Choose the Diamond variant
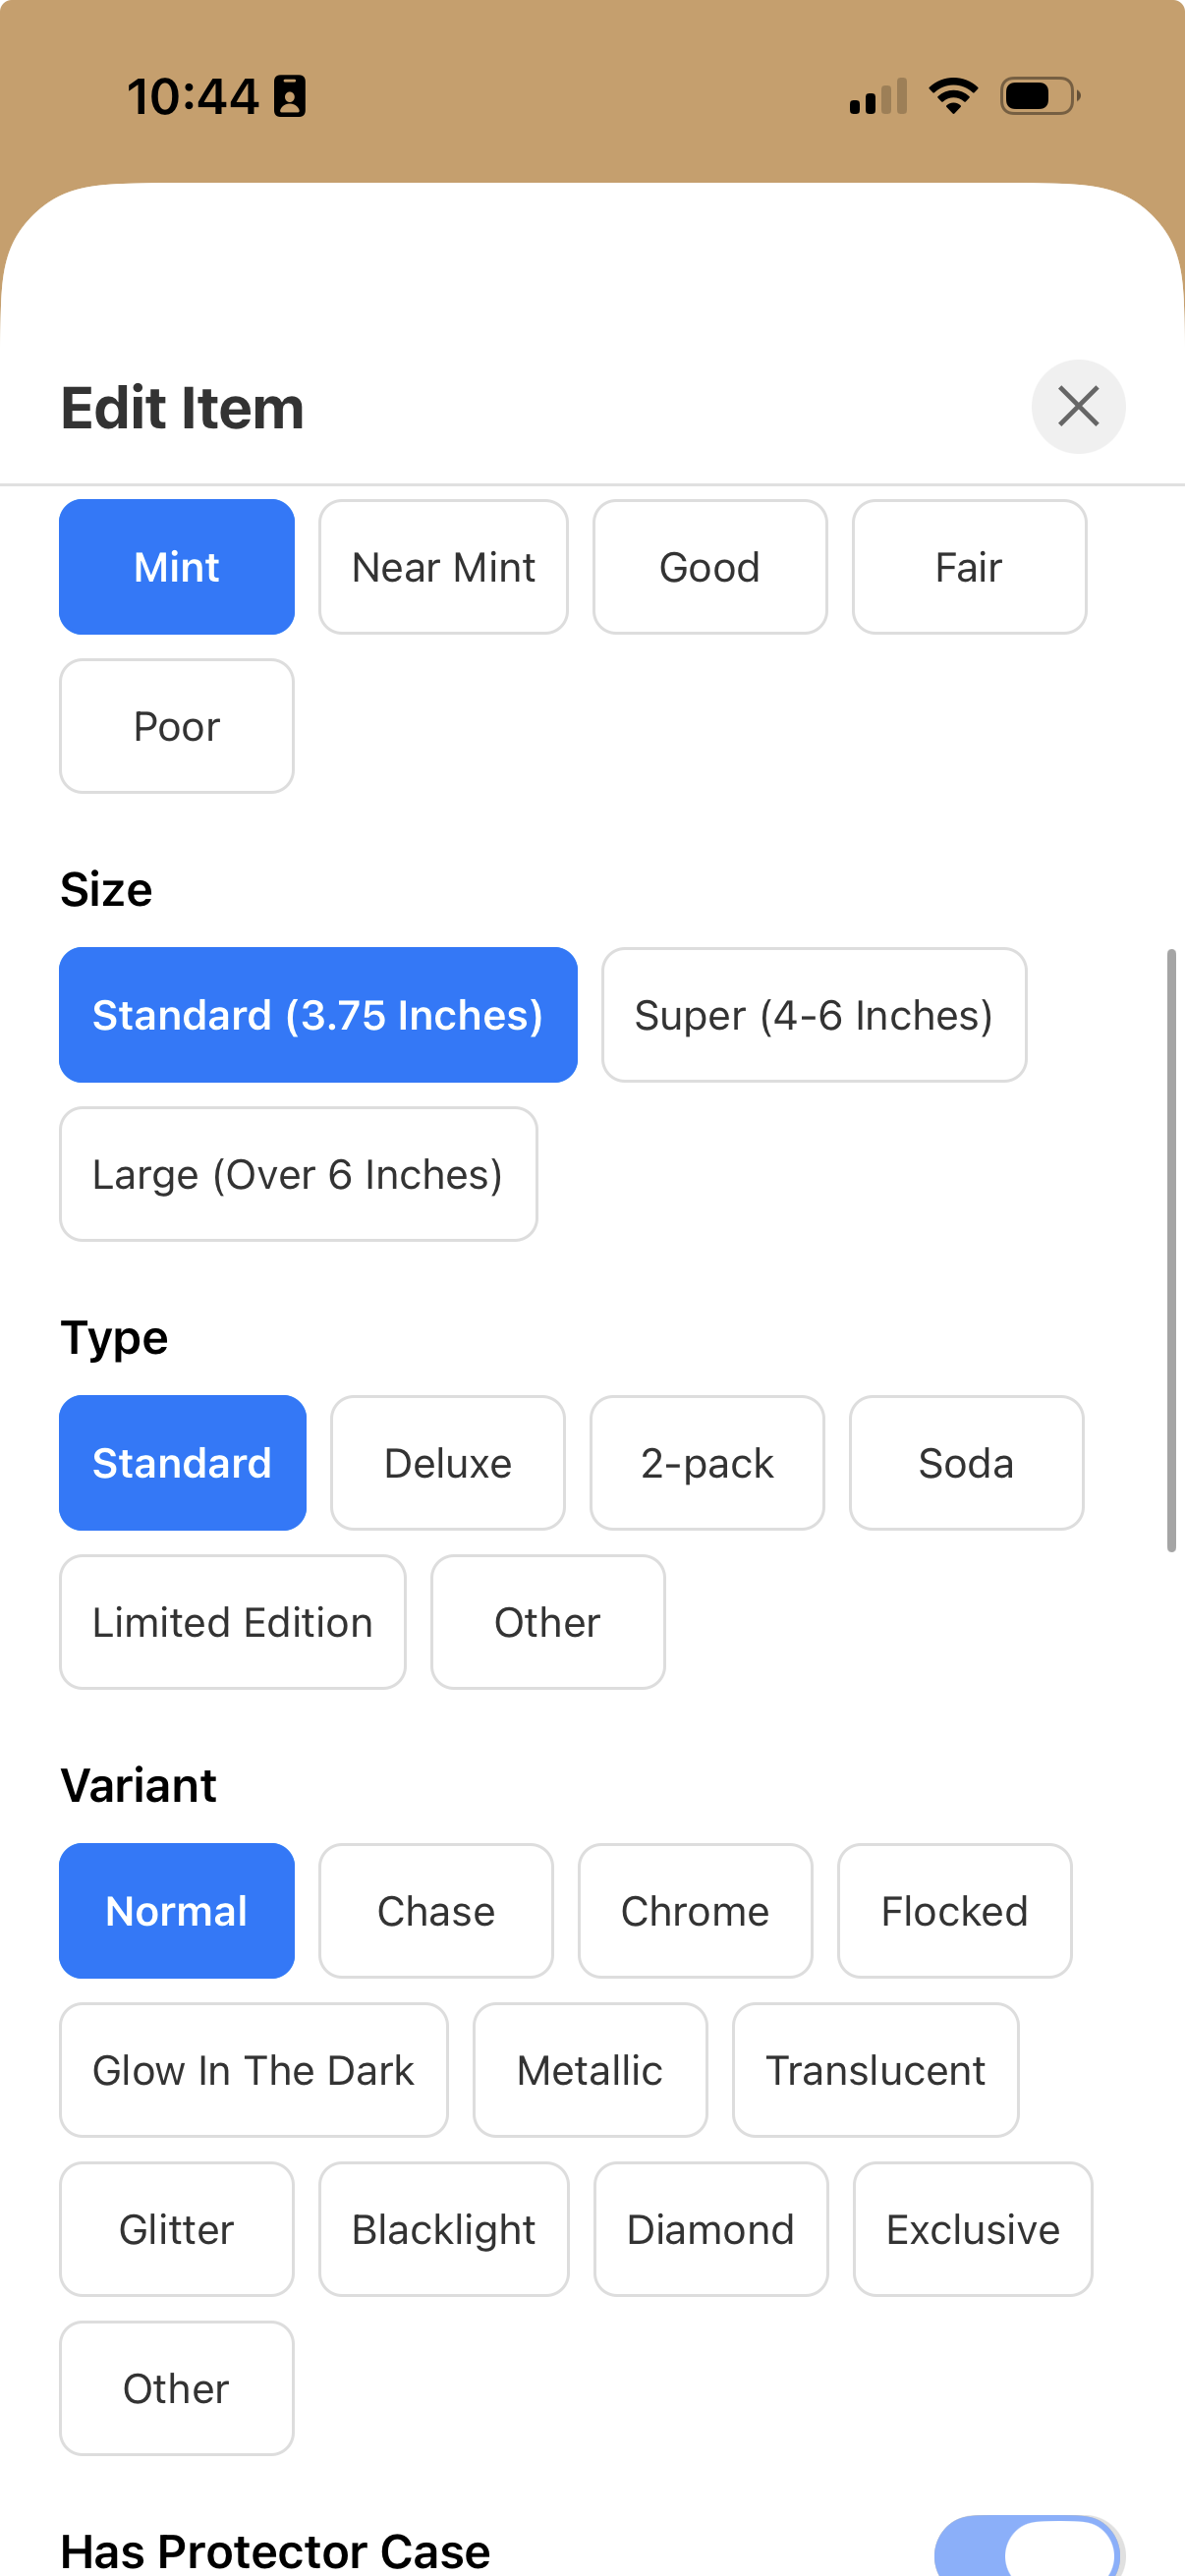The width and height of the screenshot is (1185, 2576). pyautogui.click(x=710, y=2230)
